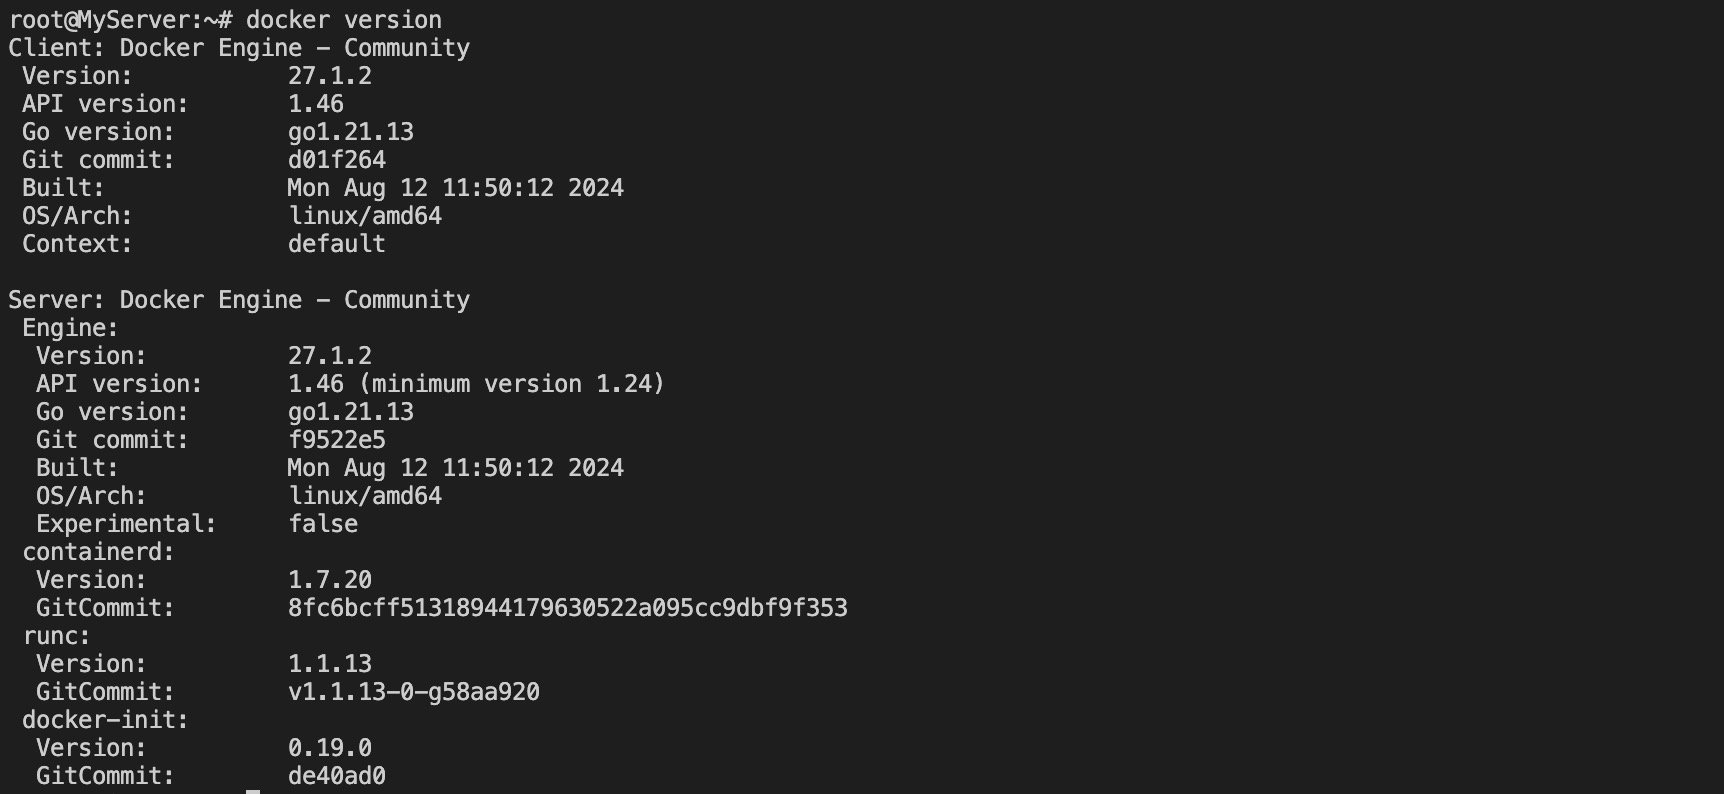Select docker-init GitCommit de40ad0
The image size is (1724, 794).
pos(337,776)
